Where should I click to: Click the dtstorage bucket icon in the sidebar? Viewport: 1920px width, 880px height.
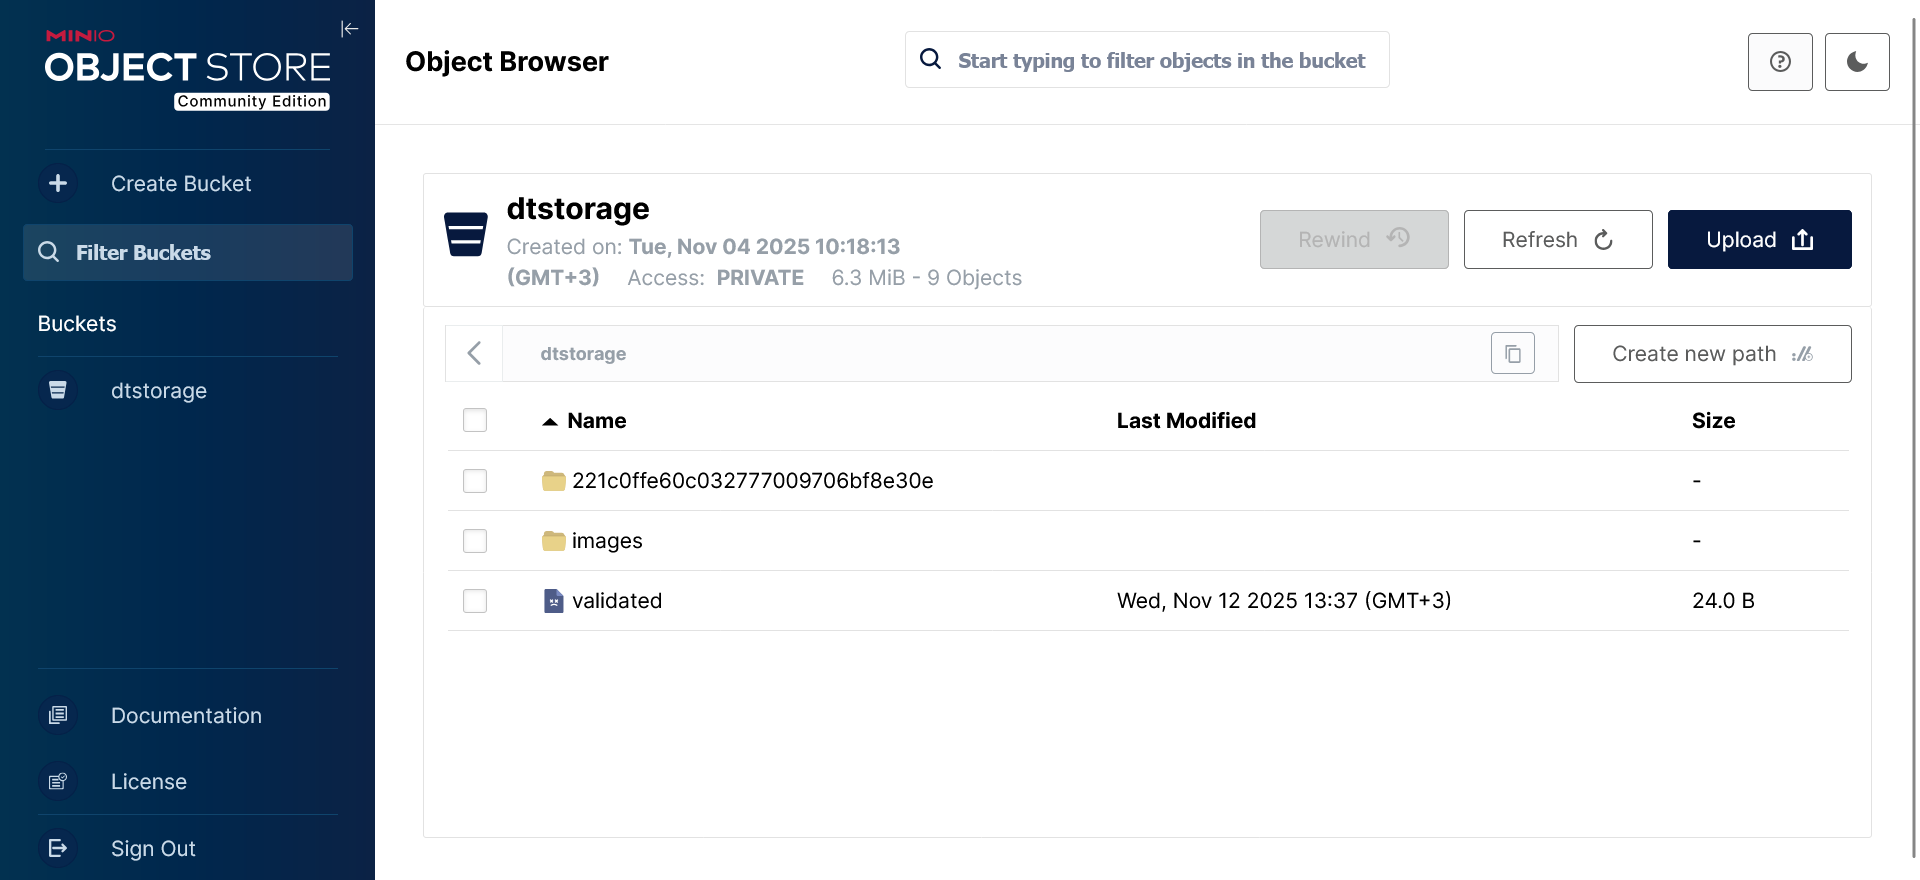[58, 391]
